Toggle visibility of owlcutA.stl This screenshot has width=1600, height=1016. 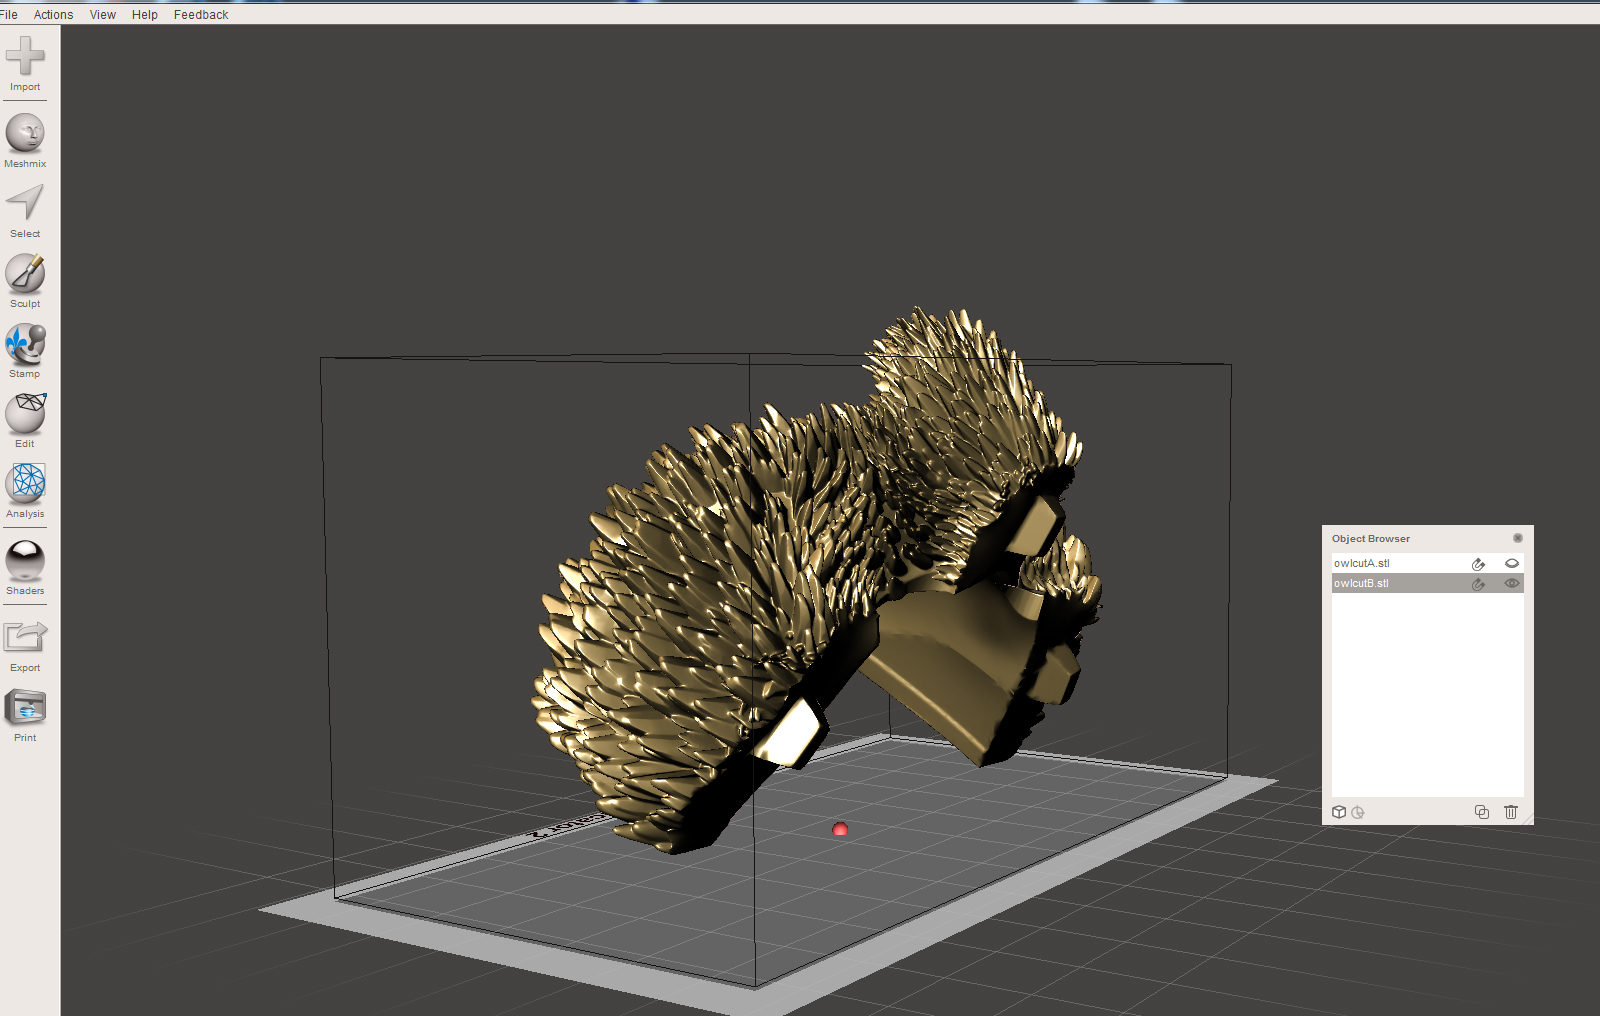click(x=1512, y=563)
